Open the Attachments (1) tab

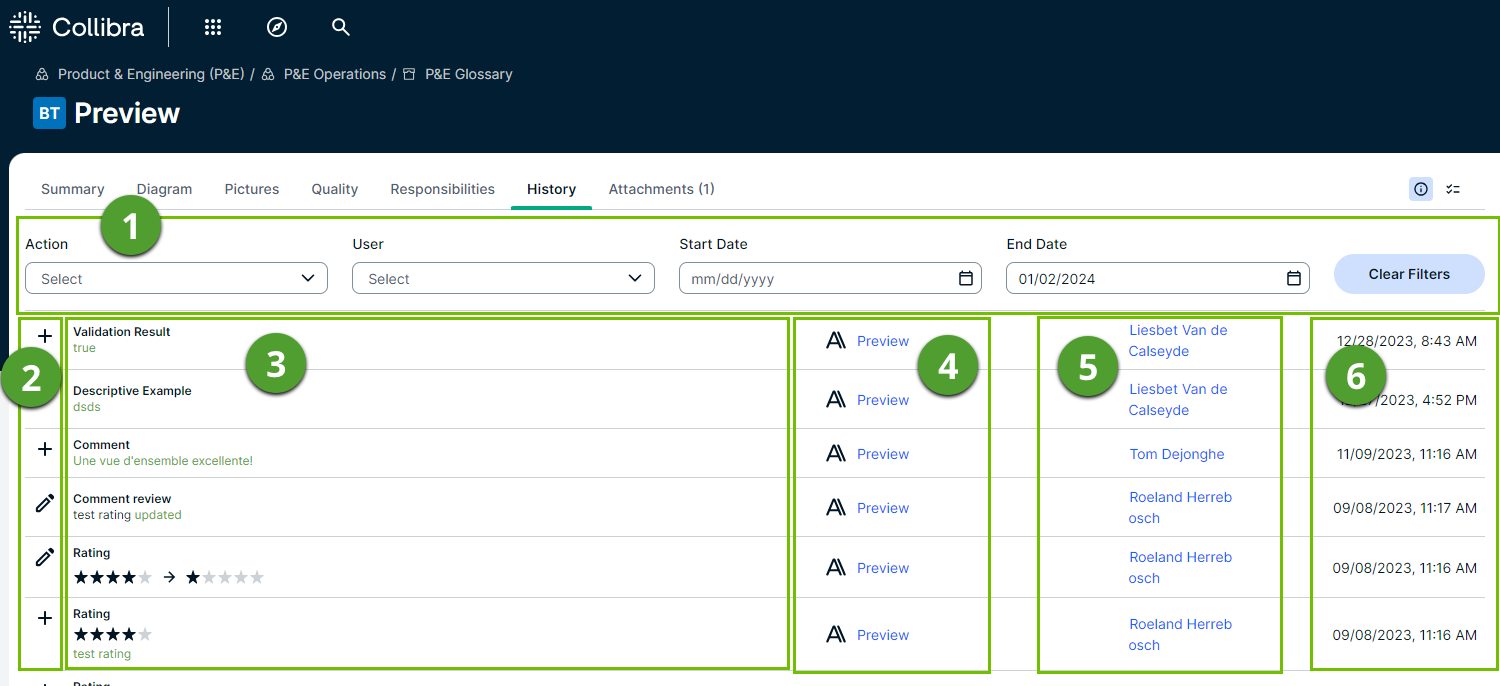661,189
